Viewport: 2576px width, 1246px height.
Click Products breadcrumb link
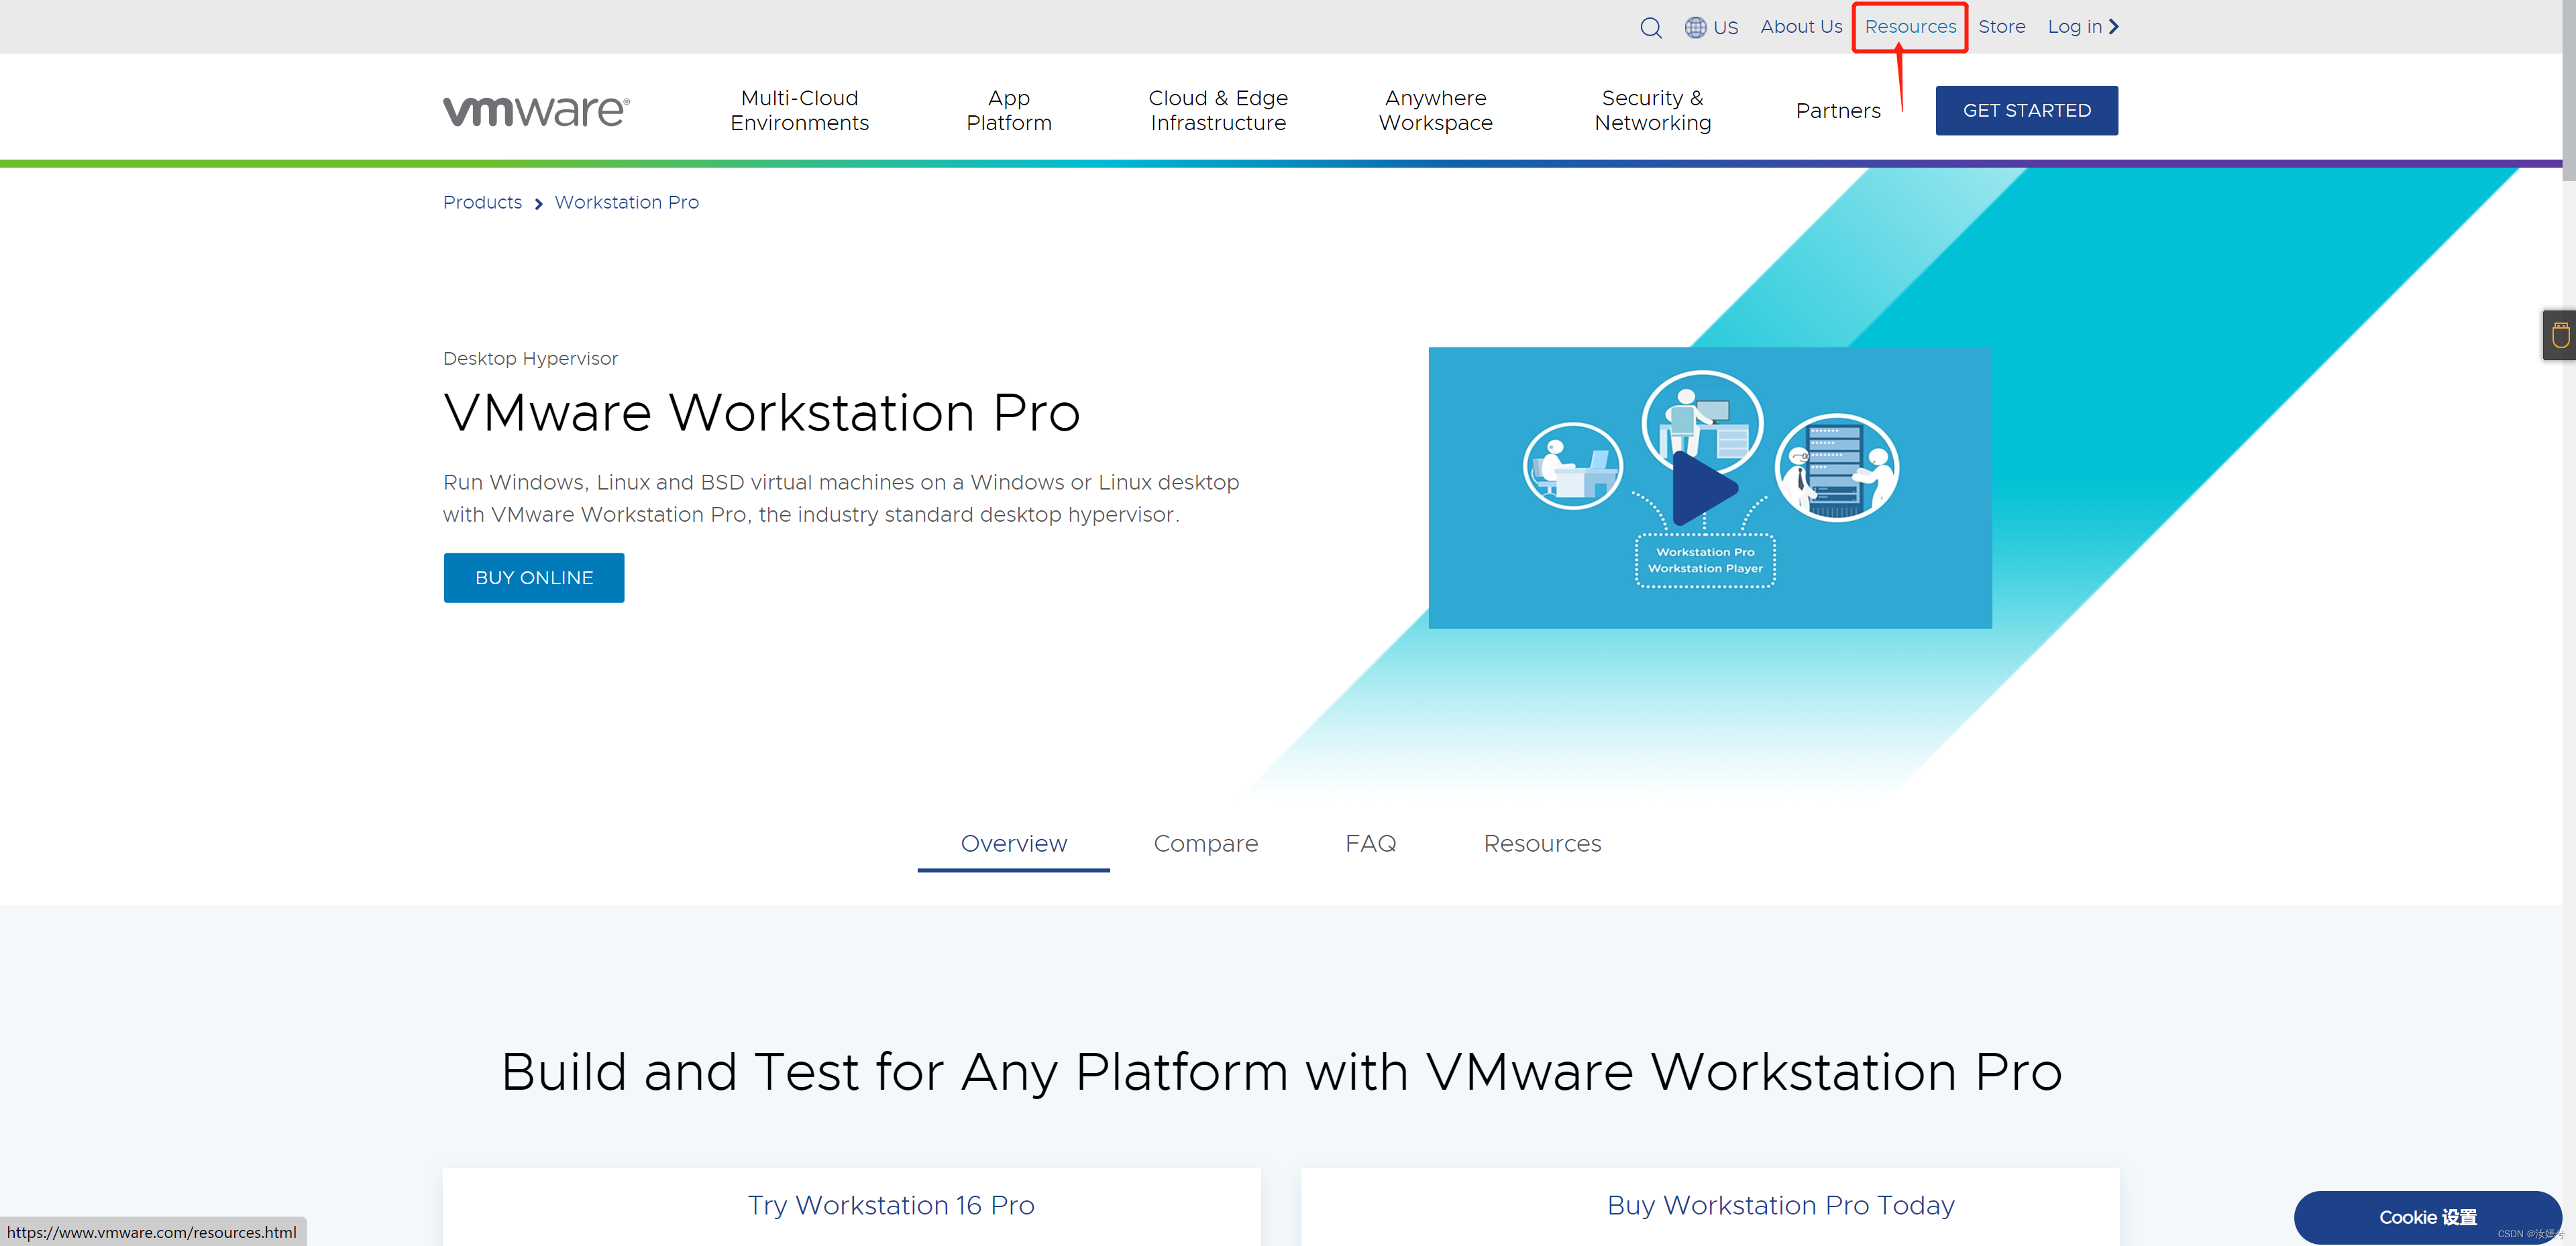[482, 202]
